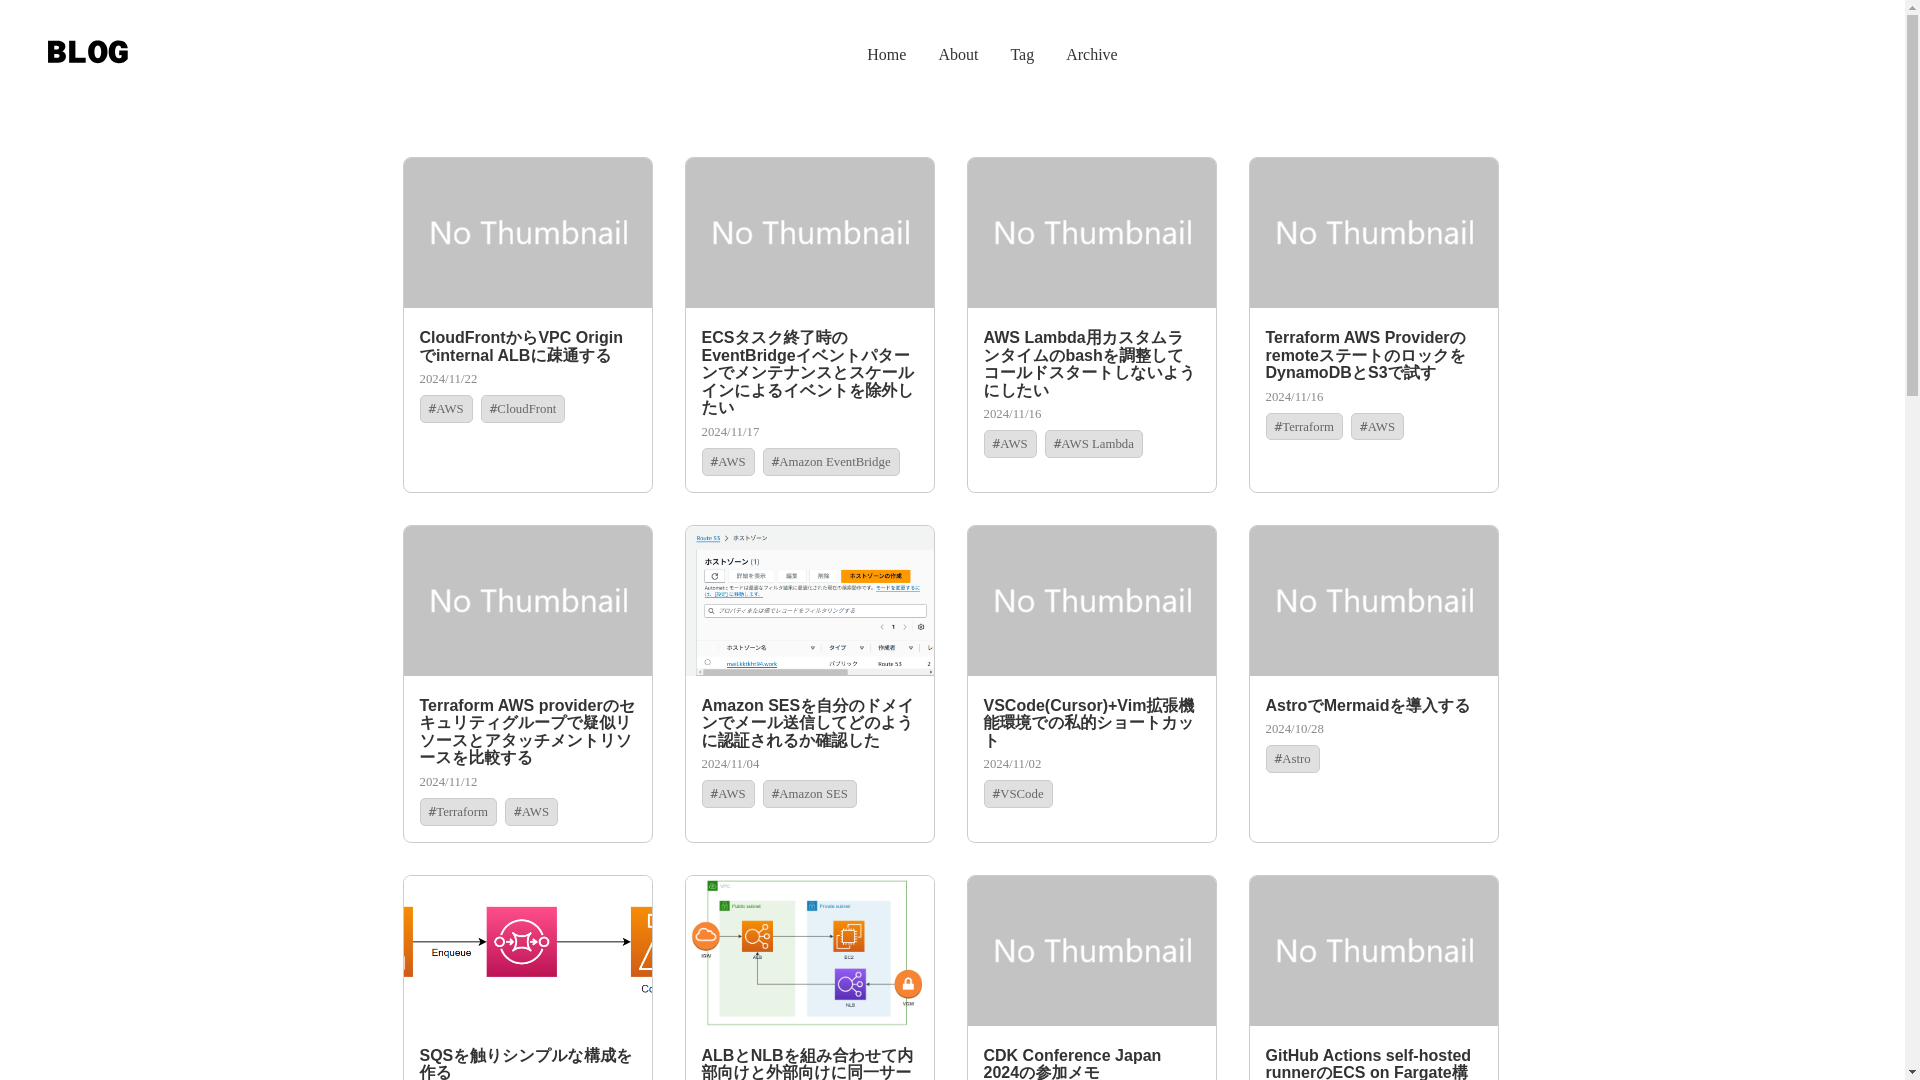Open the AWS Lambda用カスタムランタイム article title
This screenshot has height=1080, width=1920.
1090,364
